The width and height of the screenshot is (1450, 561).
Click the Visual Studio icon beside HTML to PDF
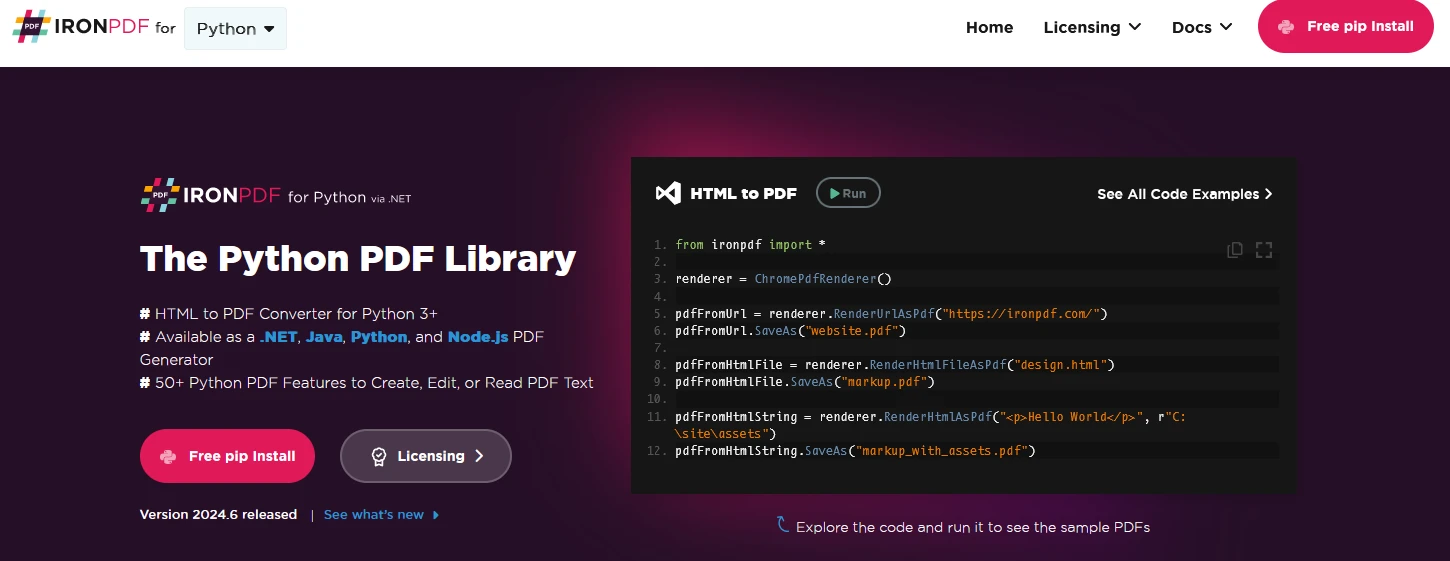pyautogui.click(x=668, y=193)
